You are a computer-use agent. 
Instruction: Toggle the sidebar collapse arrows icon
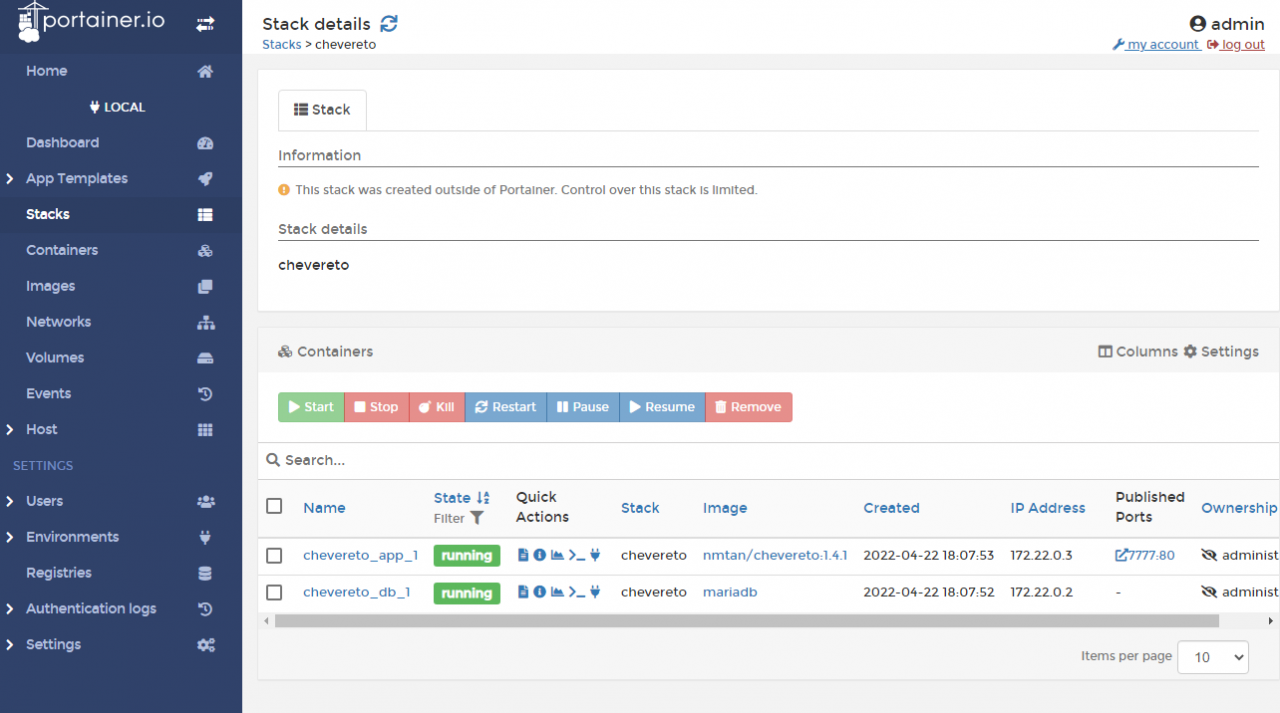click(205, 24)
